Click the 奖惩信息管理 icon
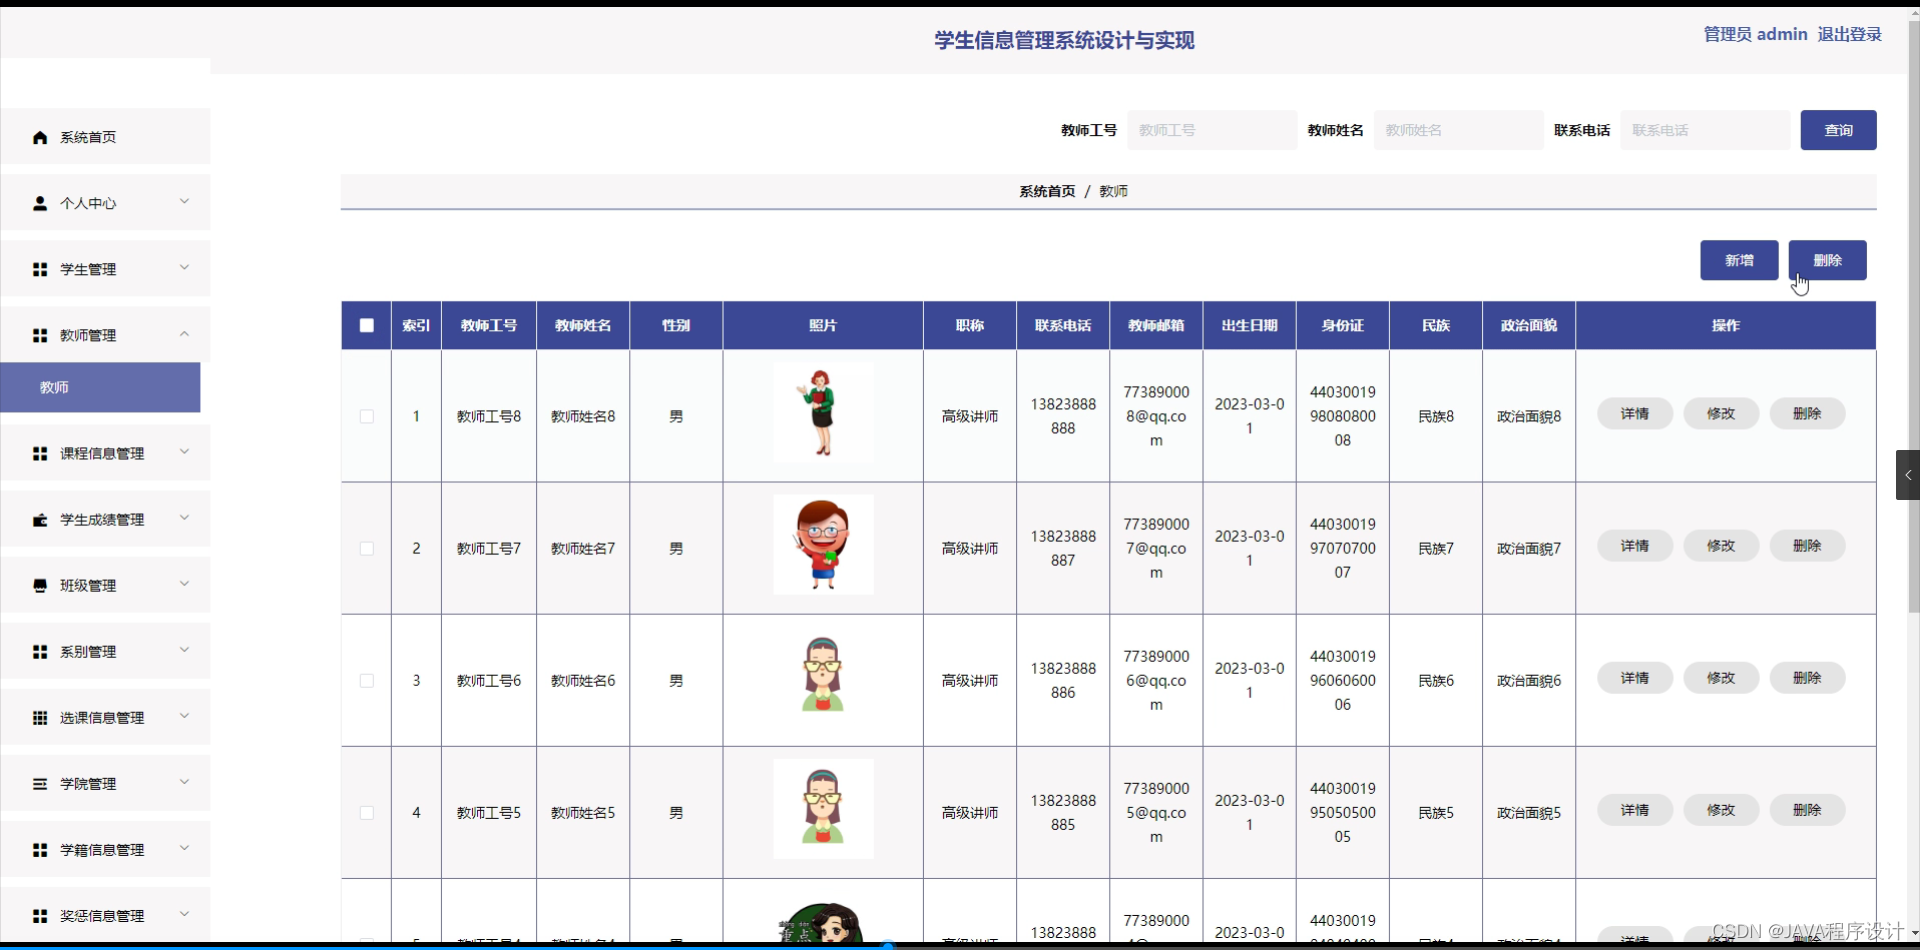This screenshot has height=950, width=1920. [40, 915]
